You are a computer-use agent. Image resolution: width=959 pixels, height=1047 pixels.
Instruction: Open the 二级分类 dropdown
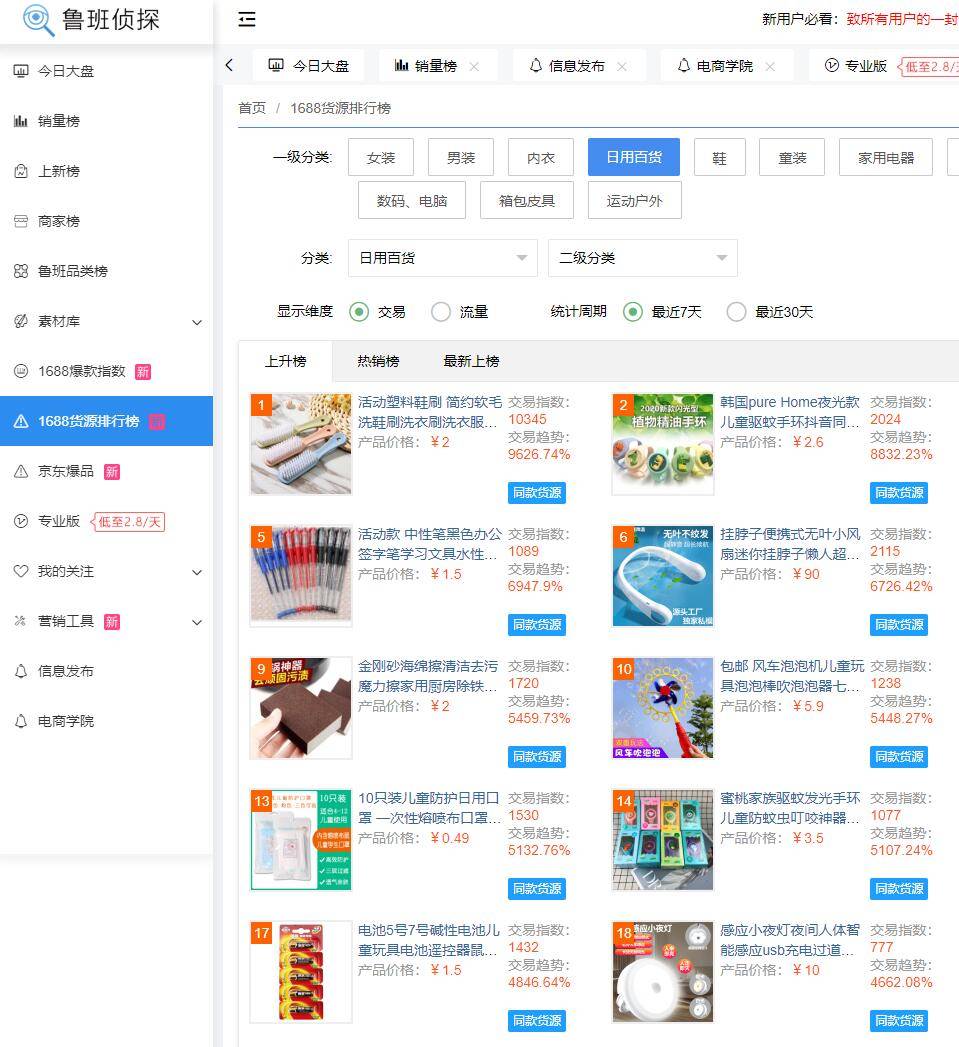[642, 258]
